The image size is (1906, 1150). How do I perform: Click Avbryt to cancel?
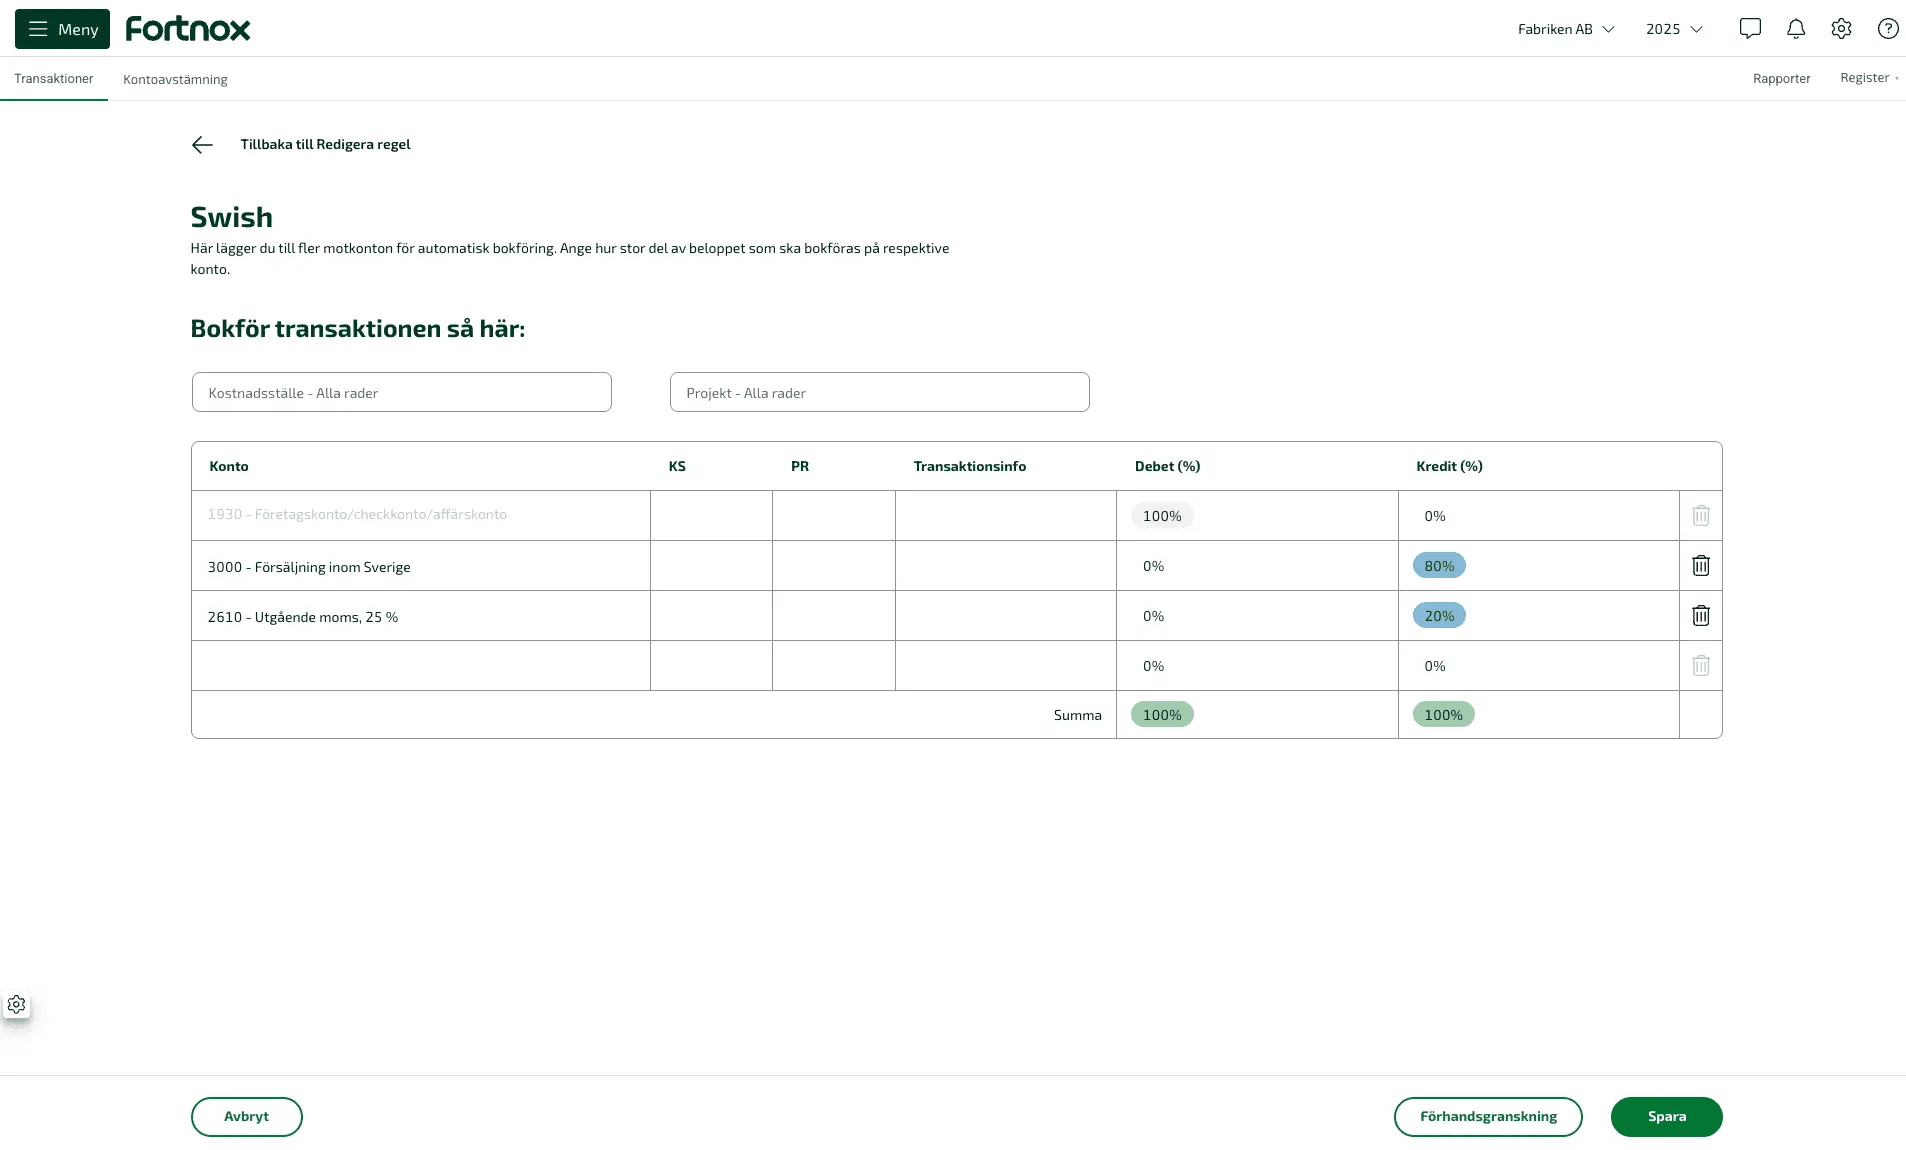[x=246, y=1116]
